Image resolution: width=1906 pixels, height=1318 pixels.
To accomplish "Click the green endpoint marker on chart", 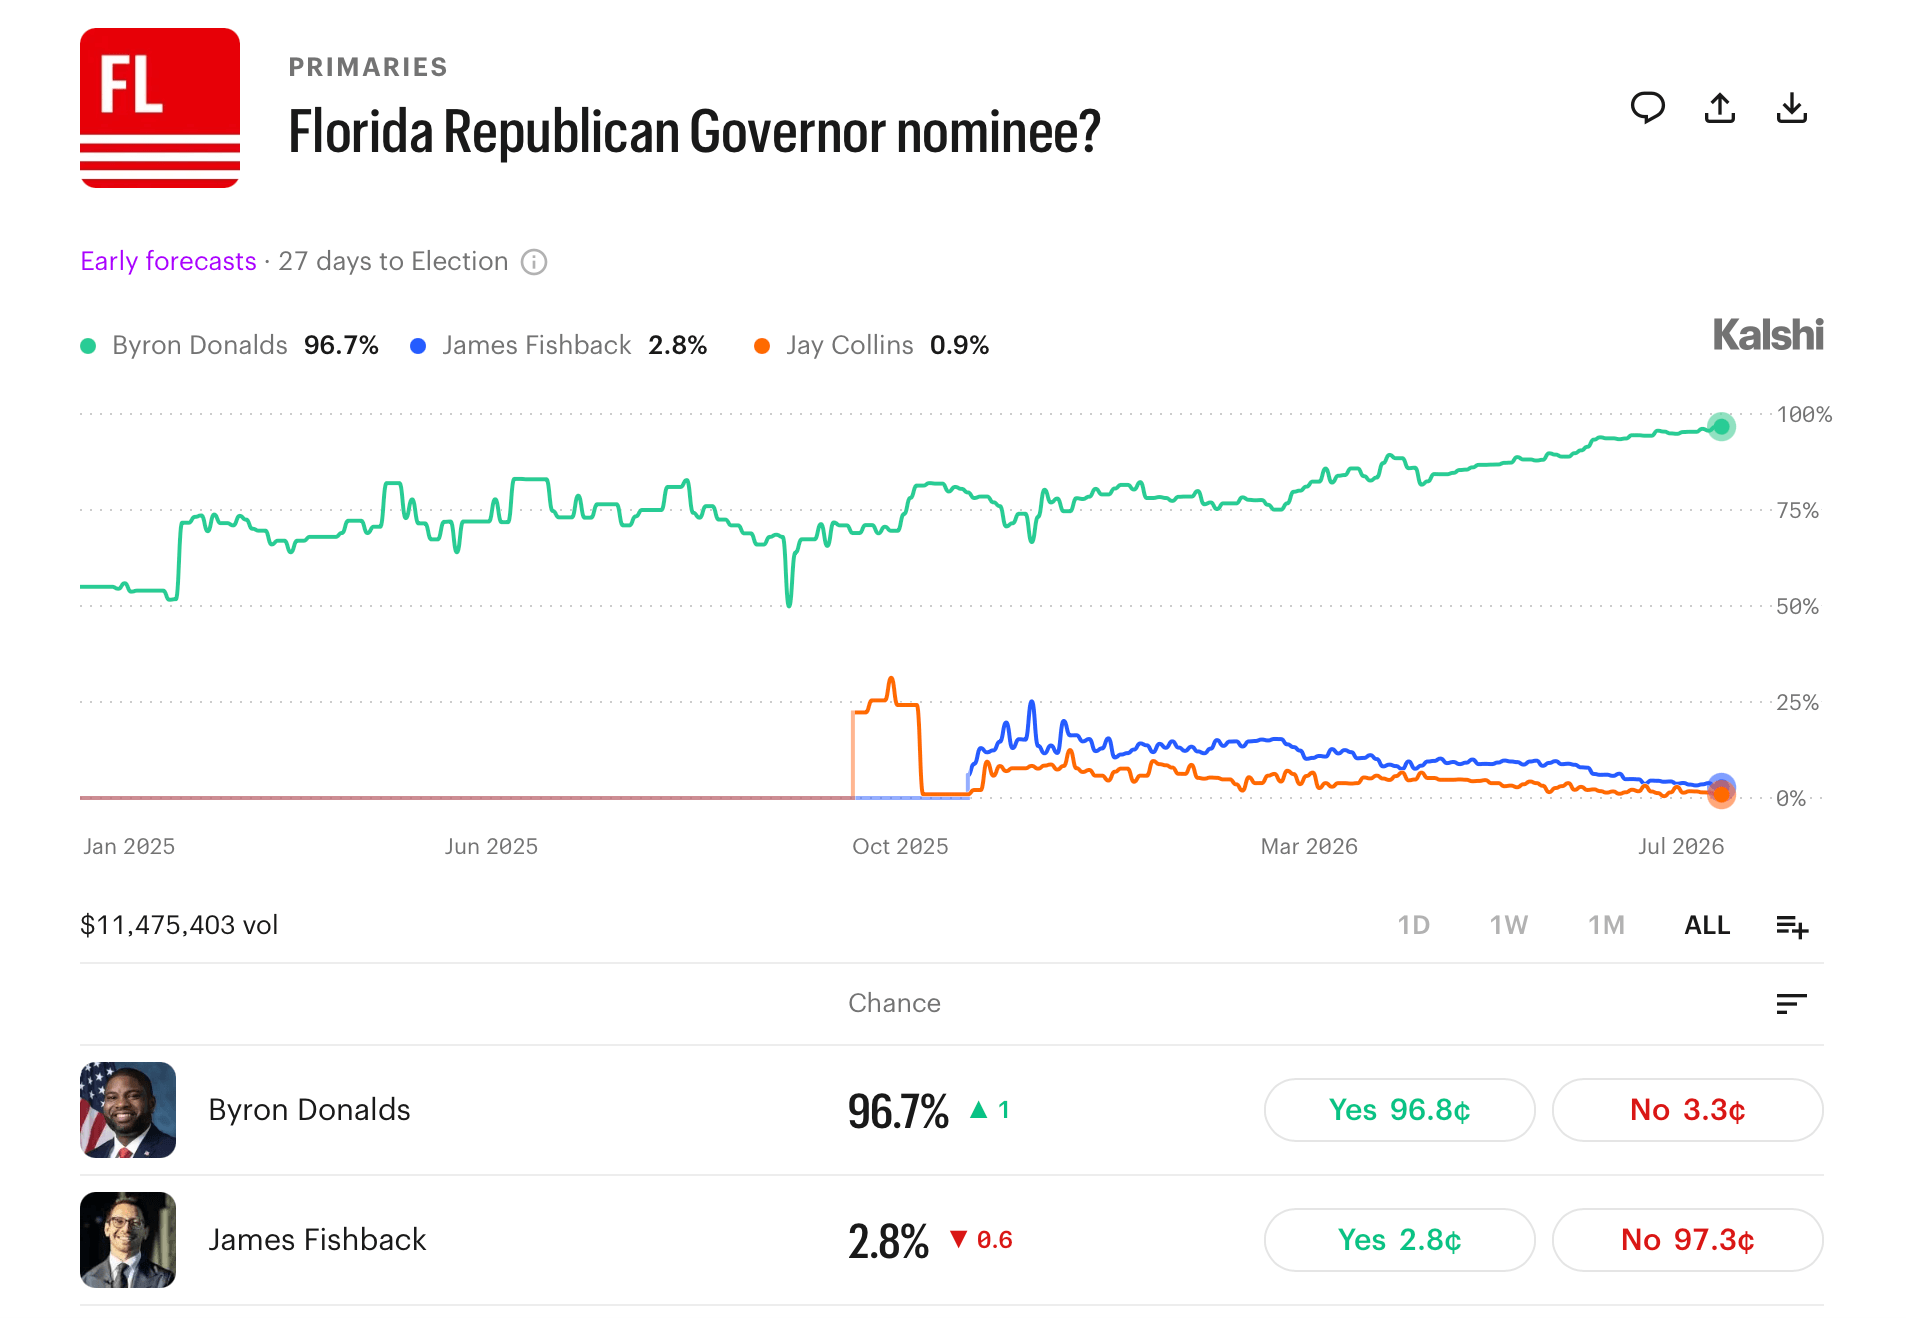I will coord(1721,427).
